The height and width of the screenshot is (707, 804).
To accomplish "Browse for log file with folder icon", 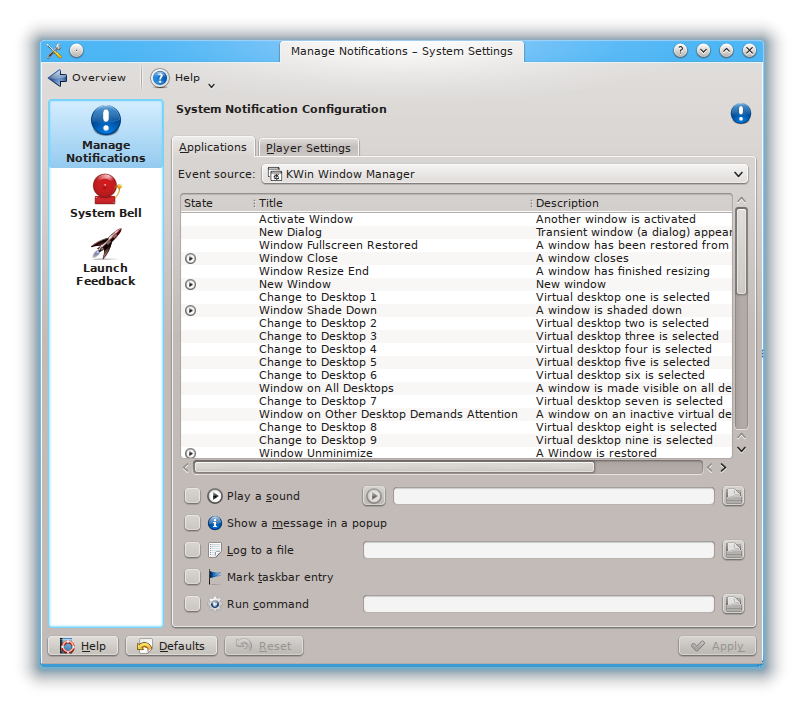I will coord(733,550).
